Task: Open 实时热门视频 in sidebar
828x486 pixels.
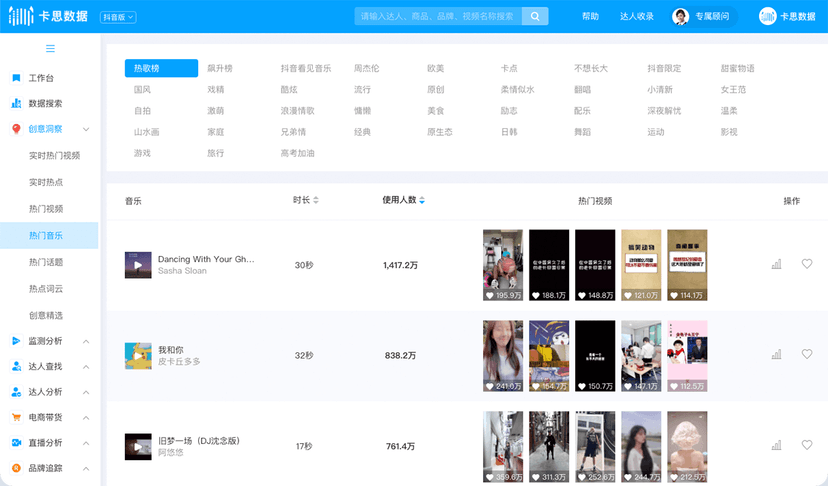Action: click(54, 156)
